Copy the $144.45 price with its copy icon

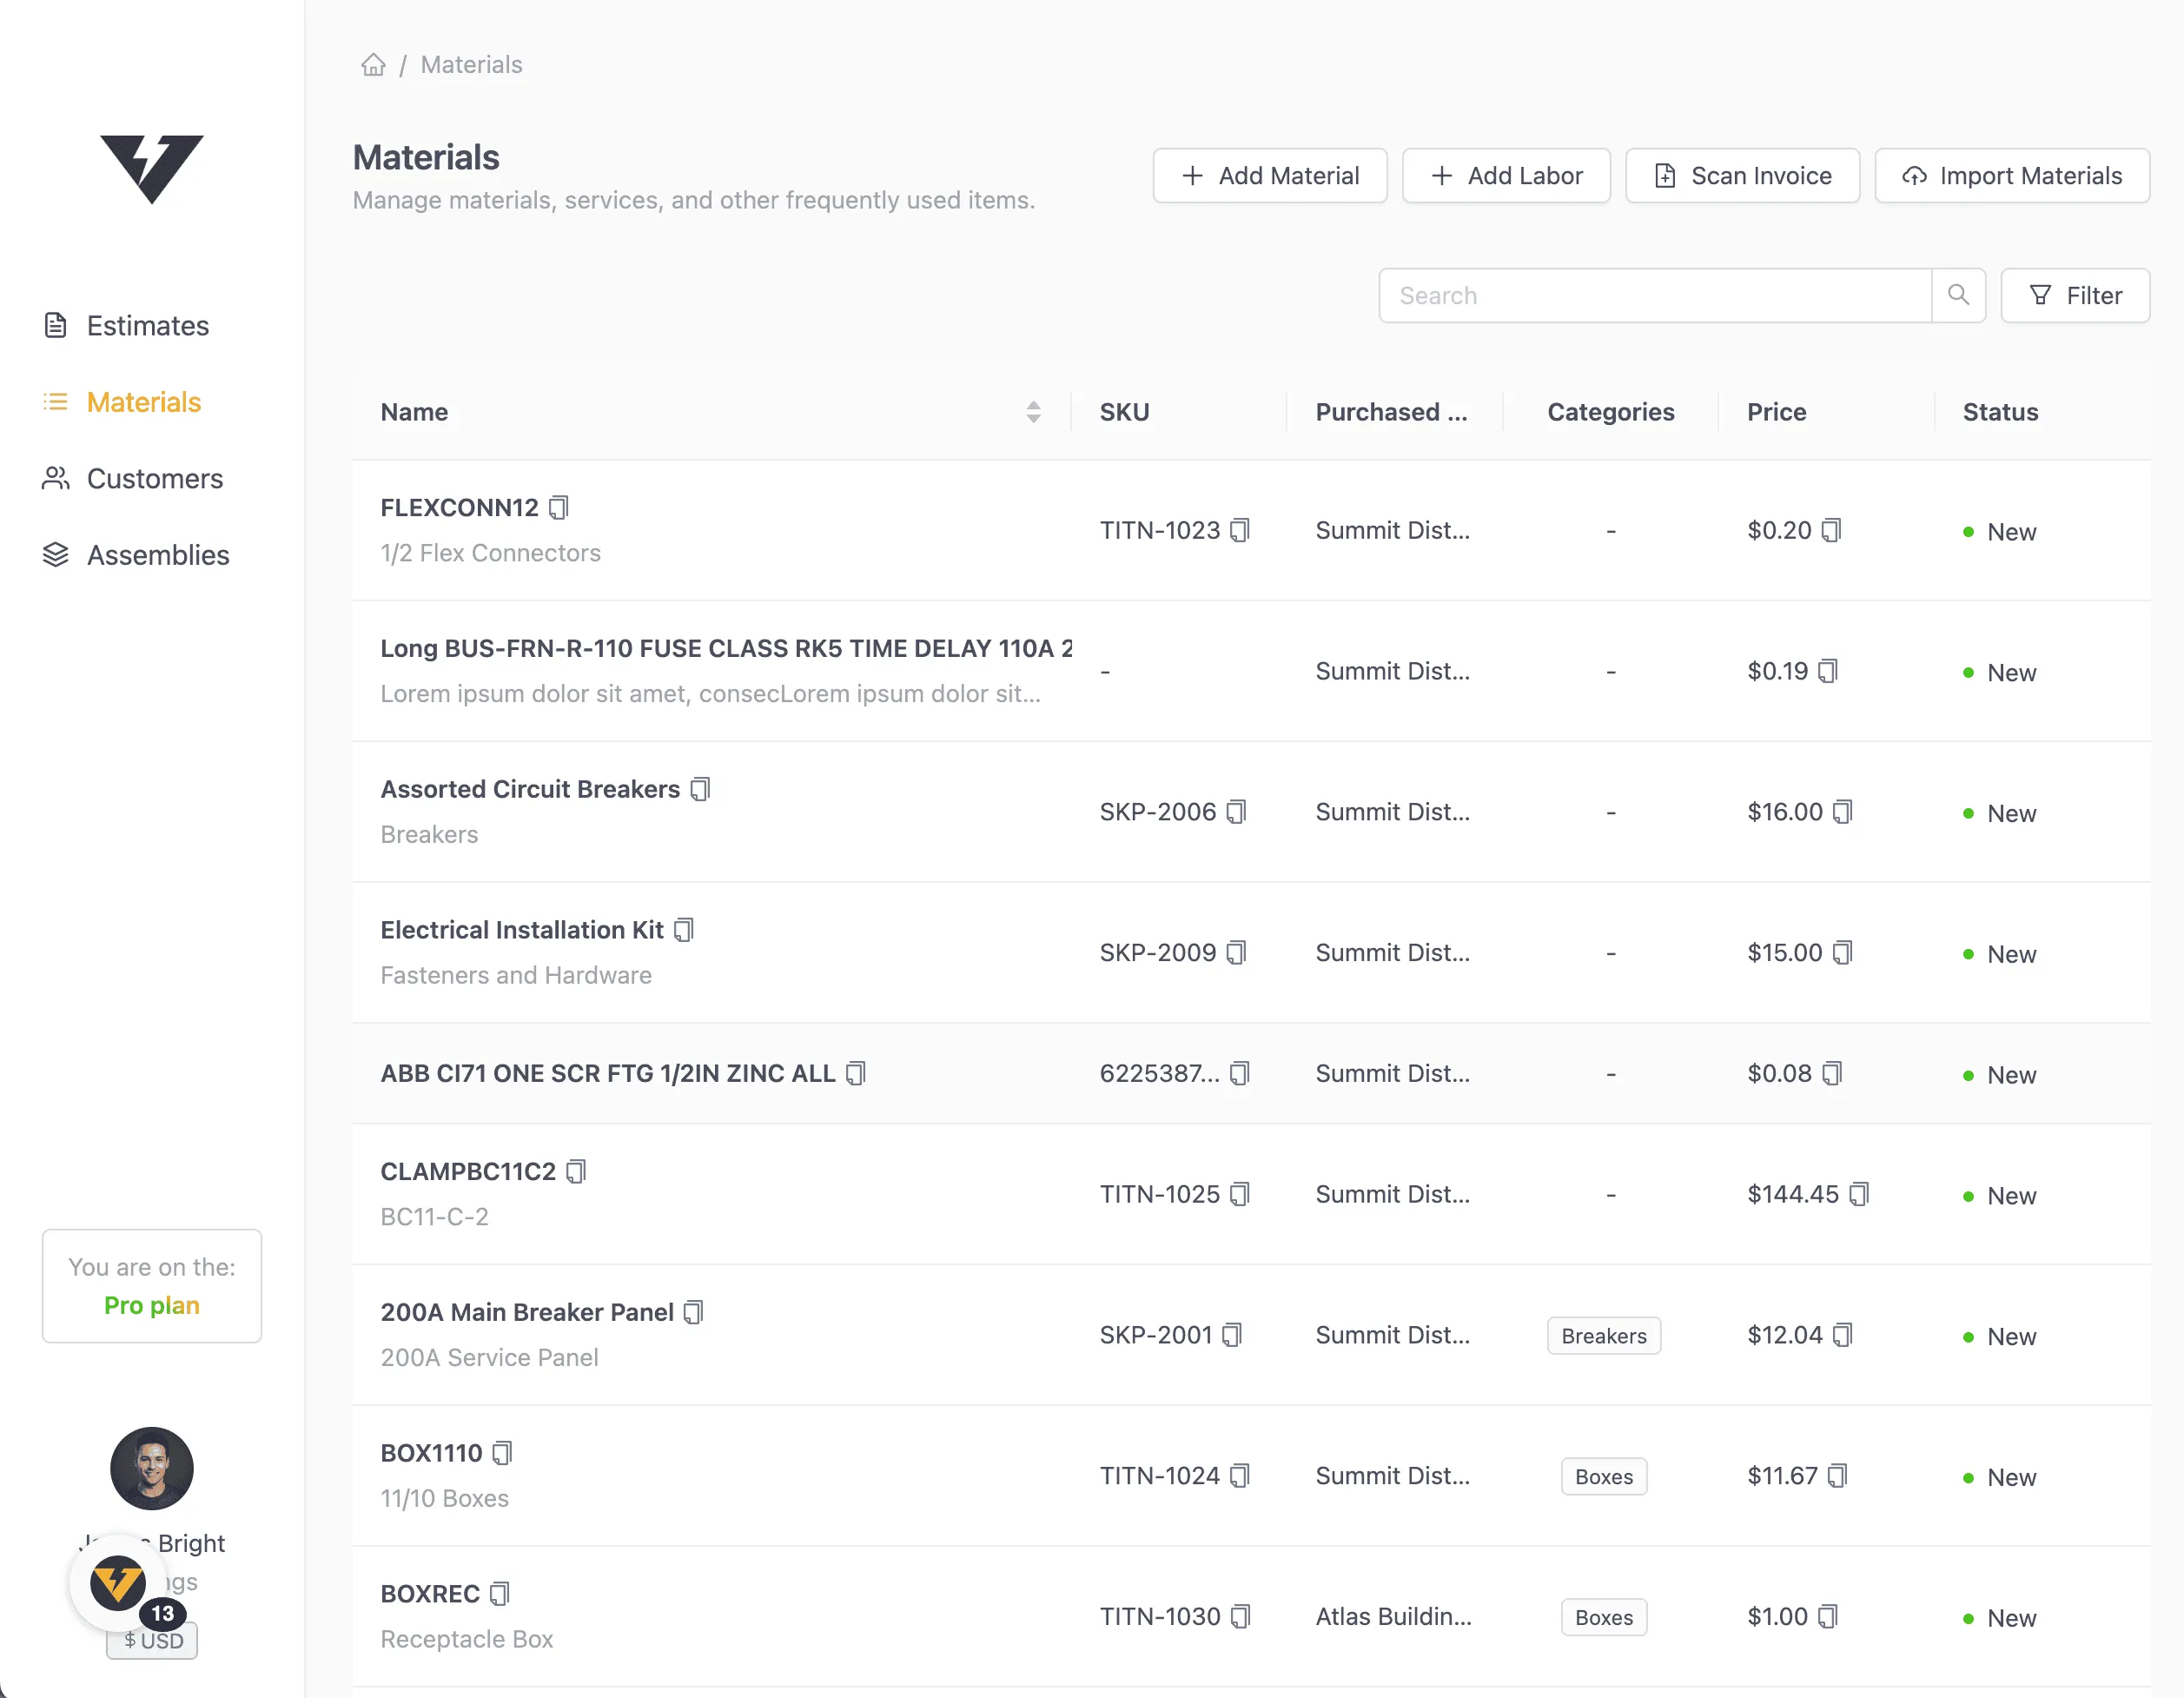click(1859, 1193)
